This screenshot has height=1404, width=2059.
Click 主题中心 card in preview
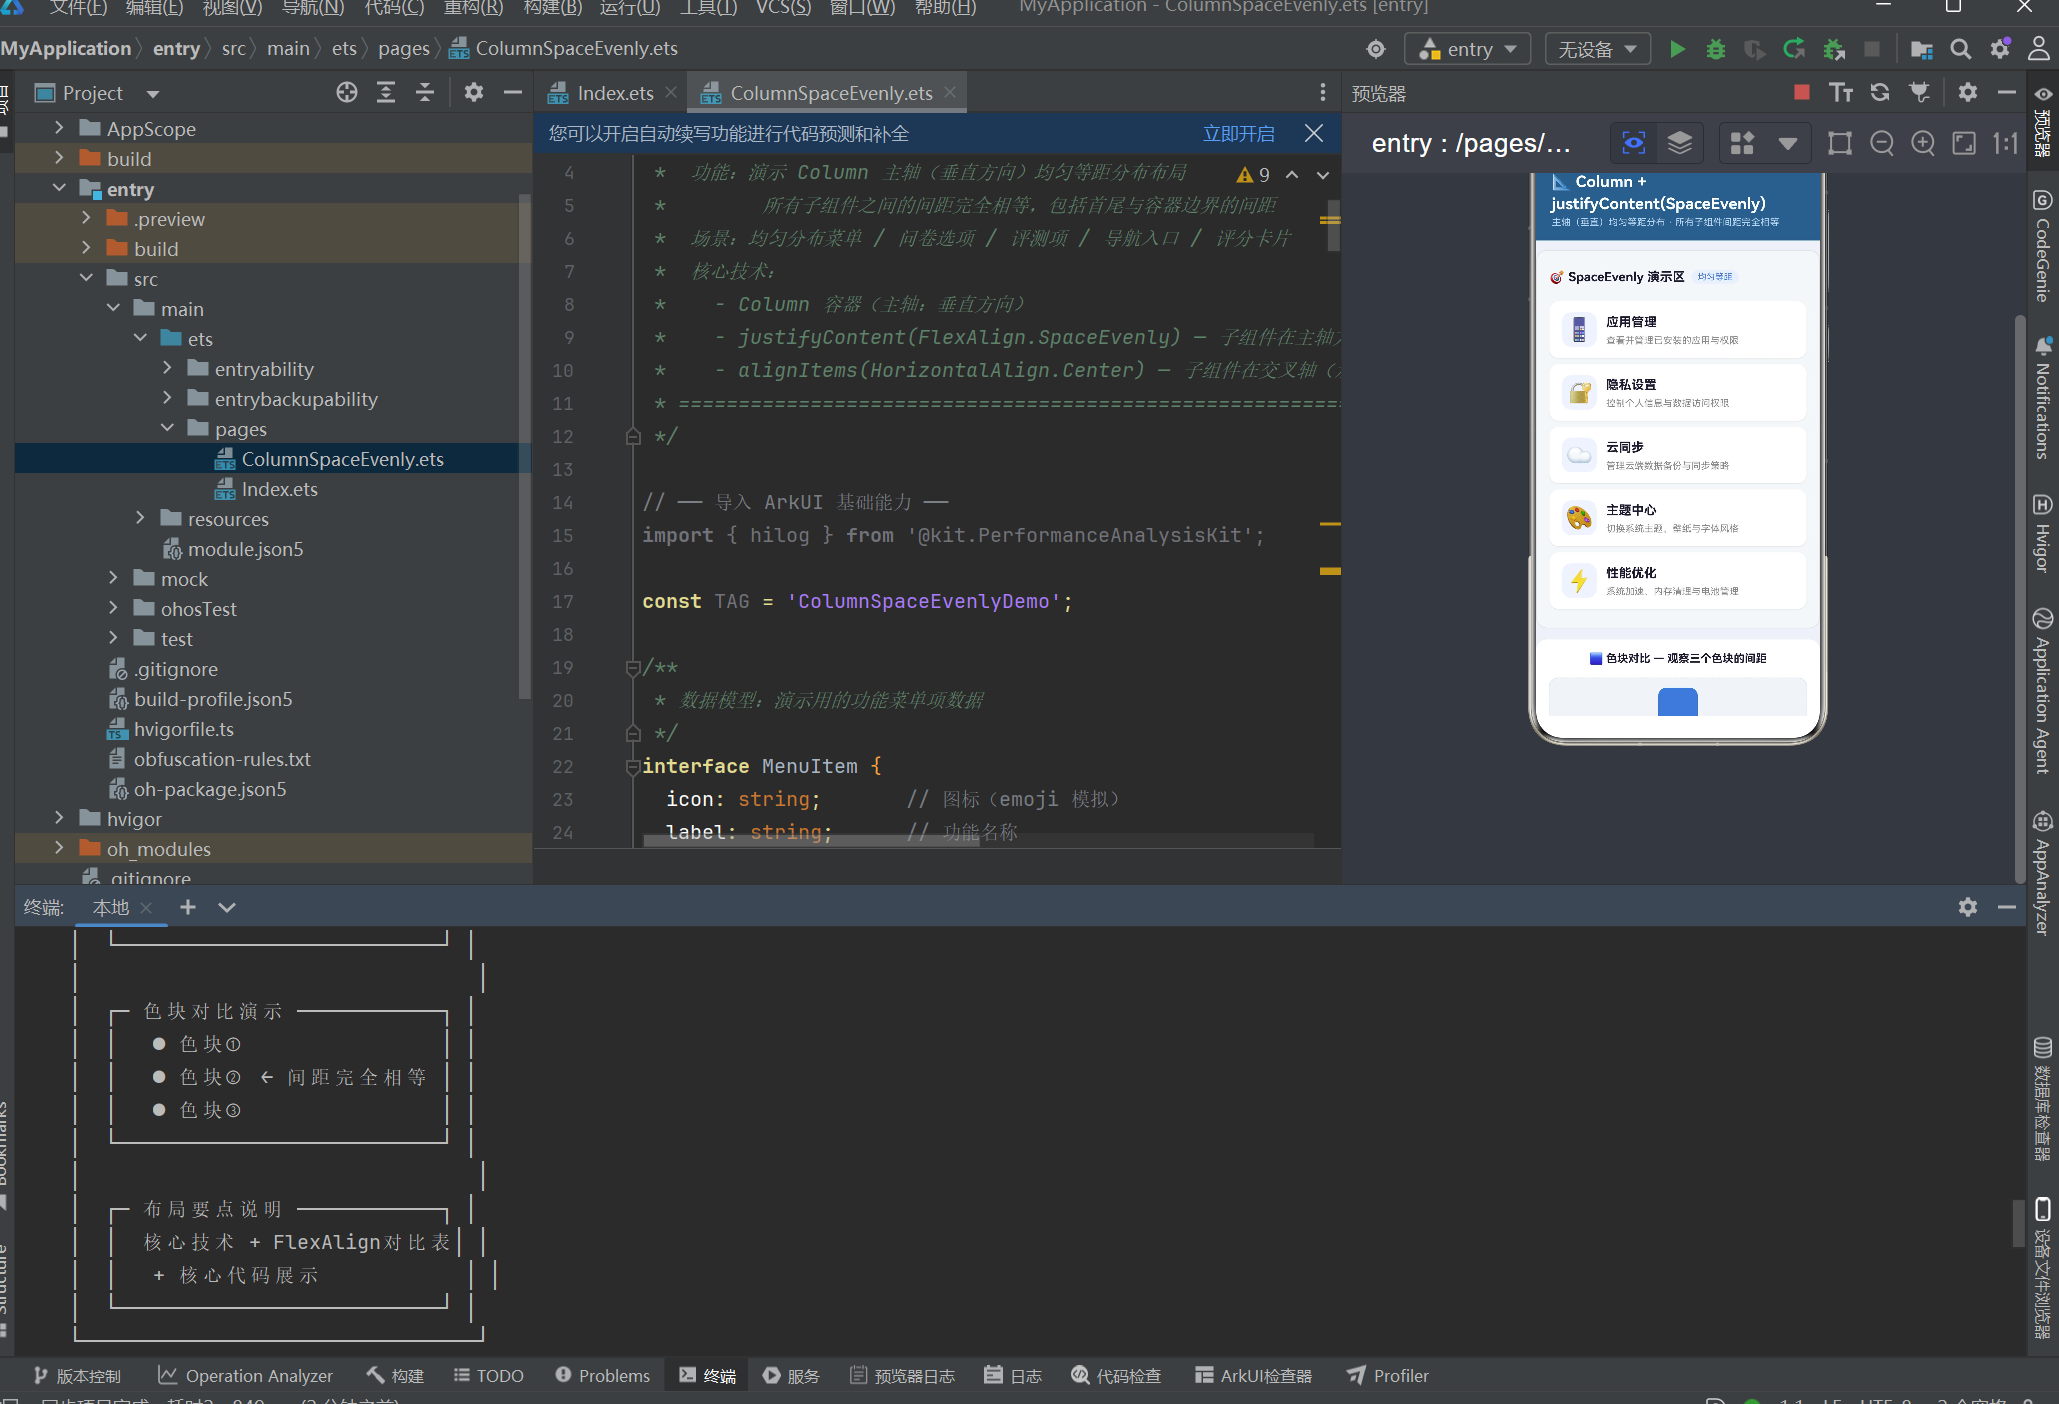click(x=1677, y=518)
